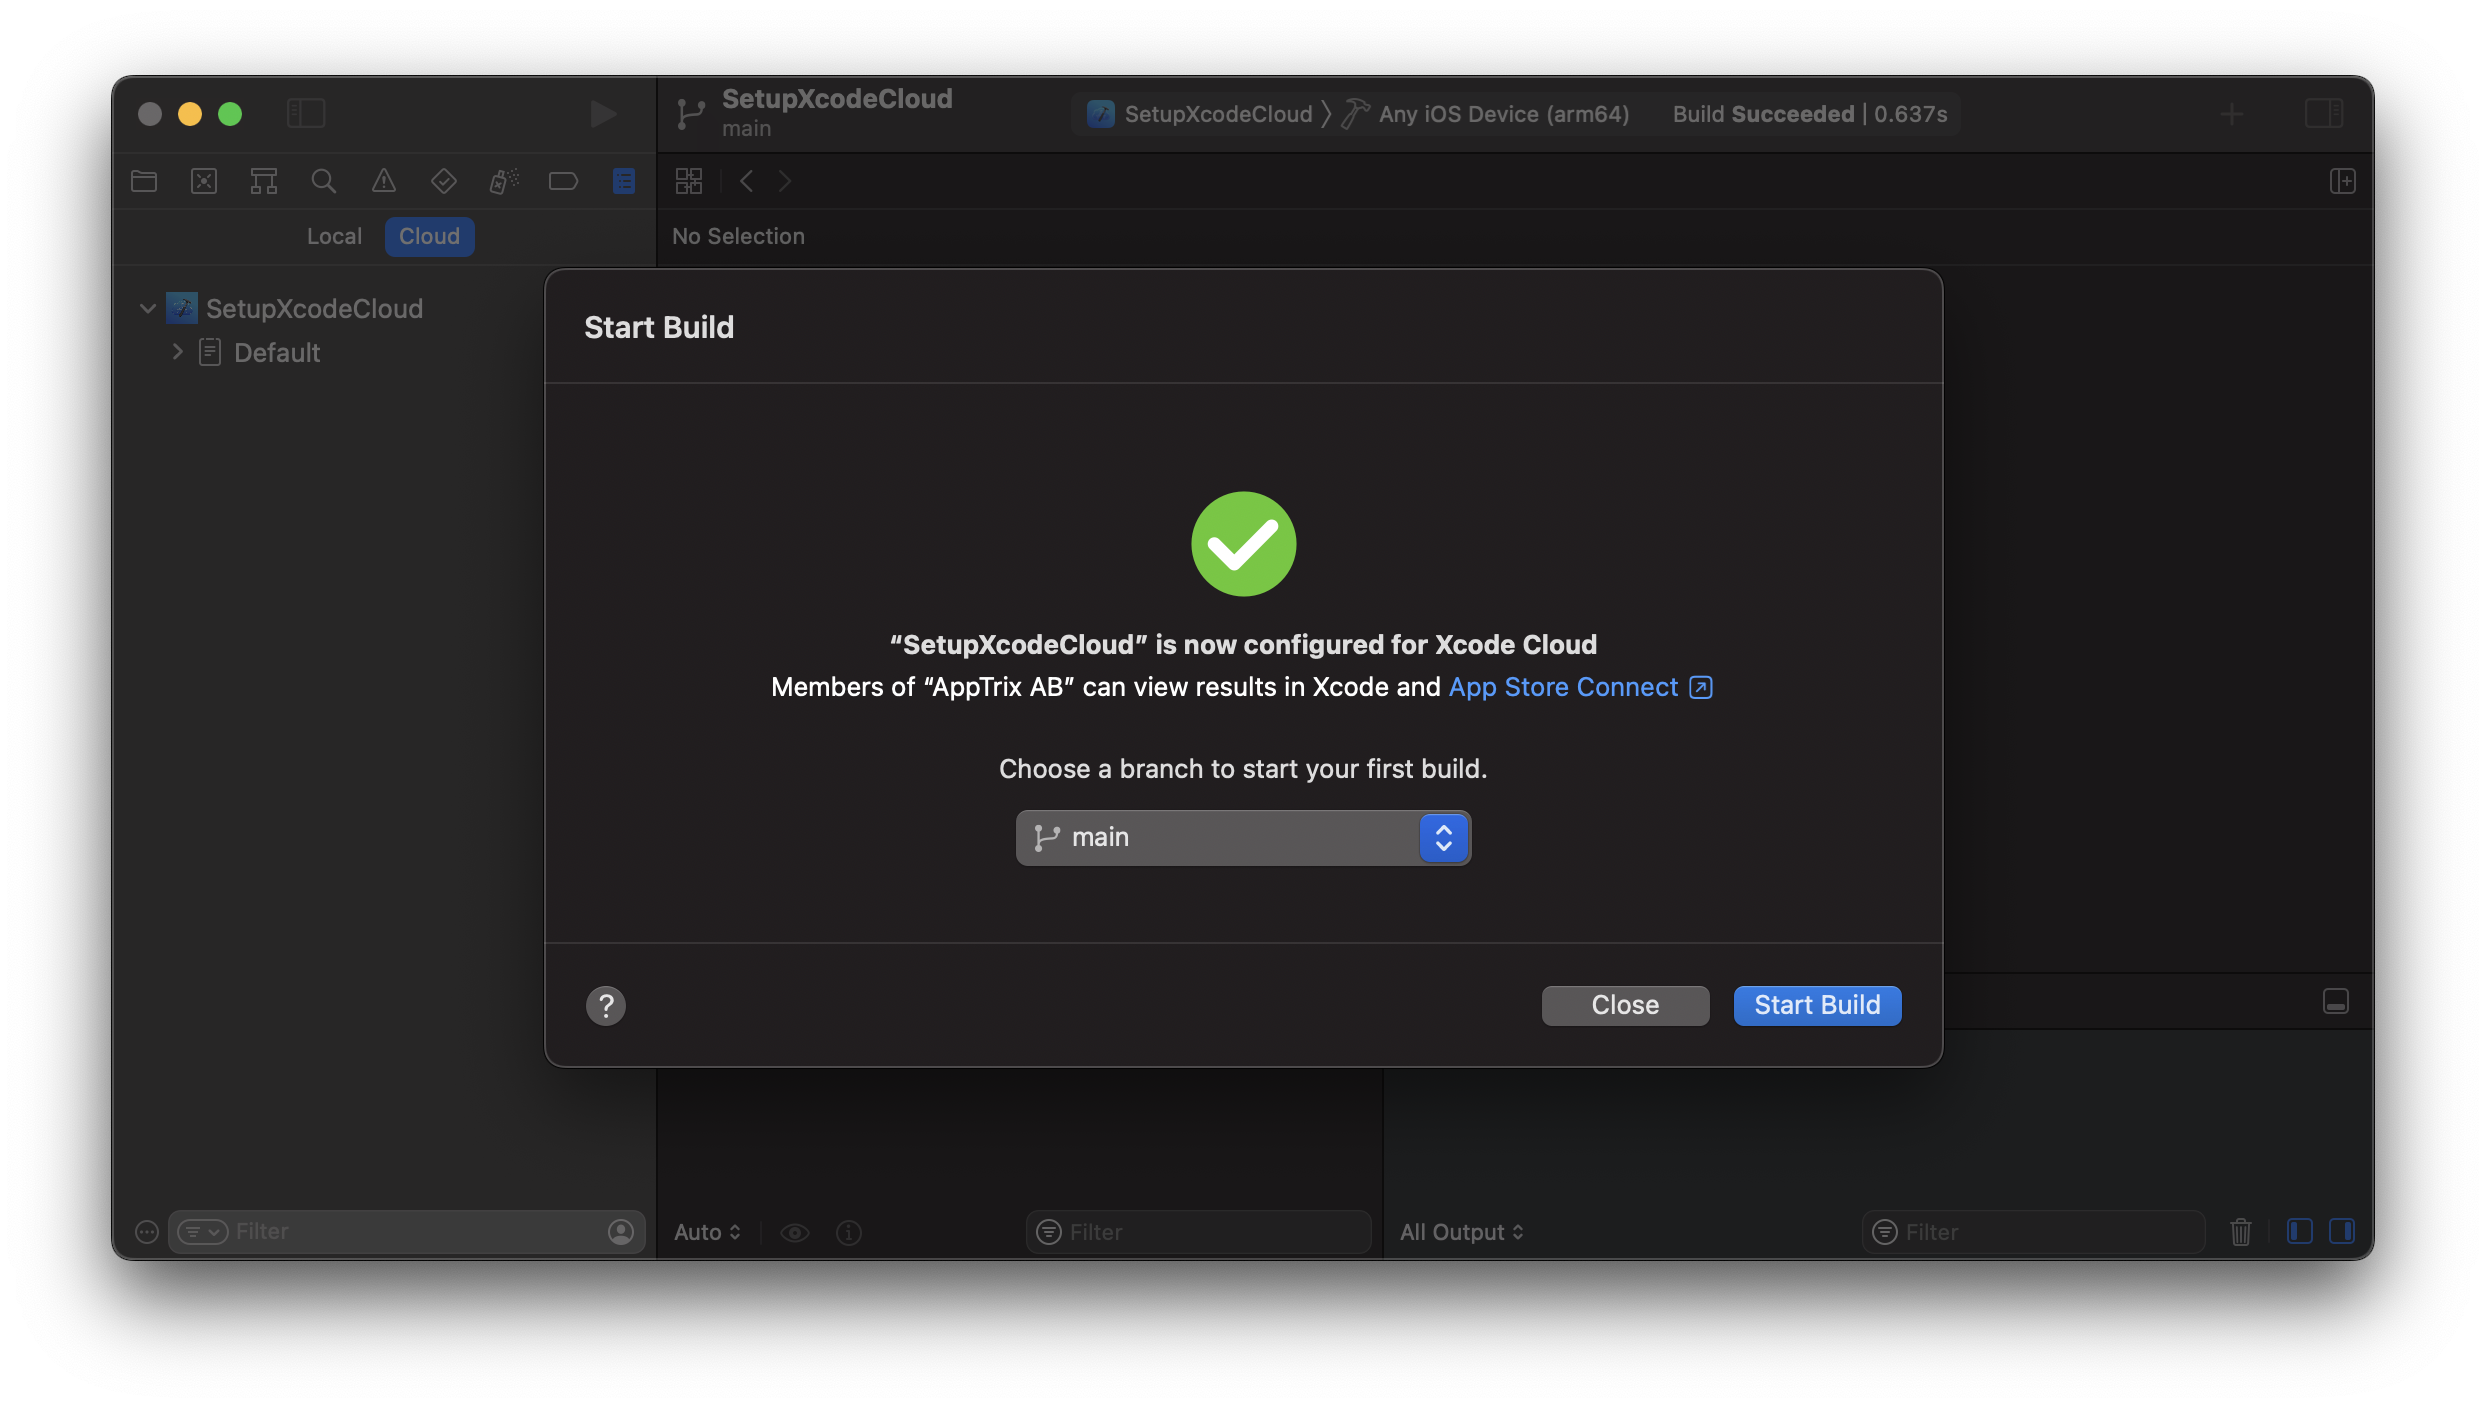Open the Symbol navigator

tap(264, 181)
